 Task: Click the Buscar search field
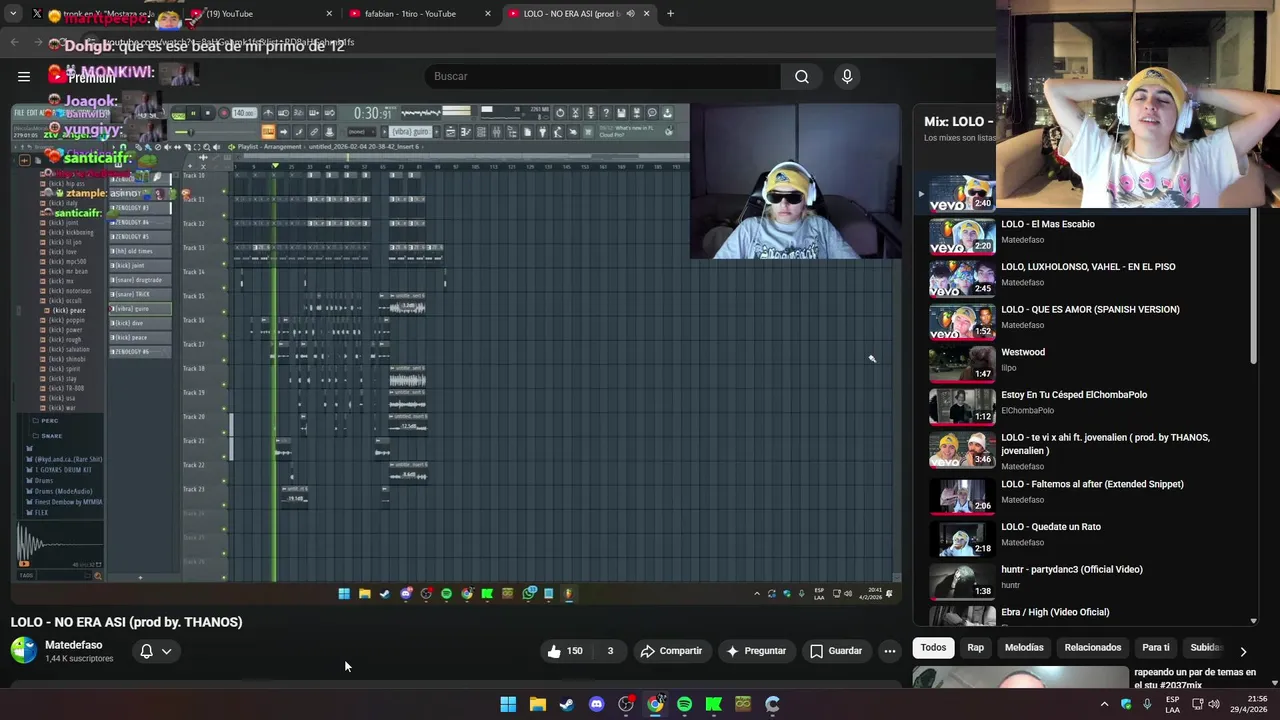(x=603, y=76)
